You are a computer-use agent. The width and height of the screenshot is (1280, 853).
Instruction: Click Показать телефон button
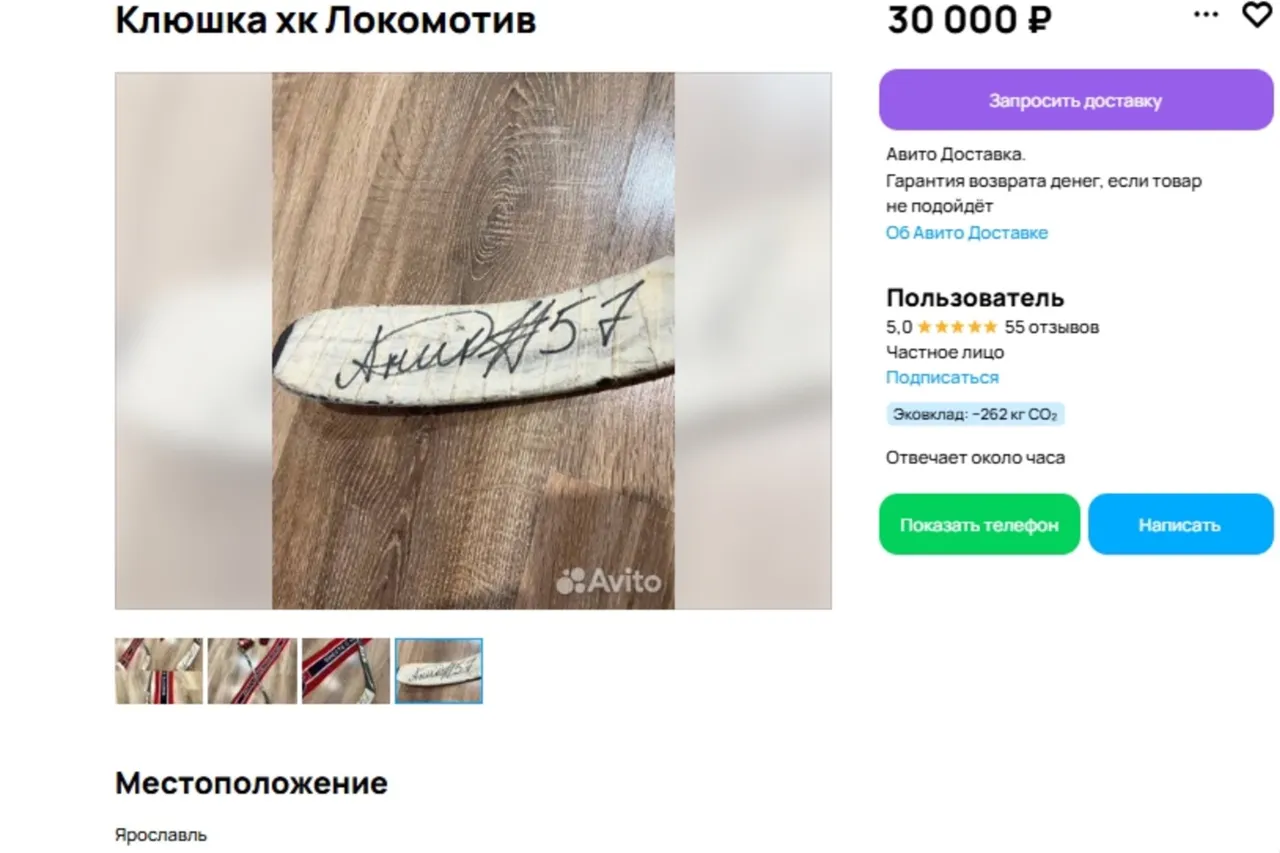(979, 525)
